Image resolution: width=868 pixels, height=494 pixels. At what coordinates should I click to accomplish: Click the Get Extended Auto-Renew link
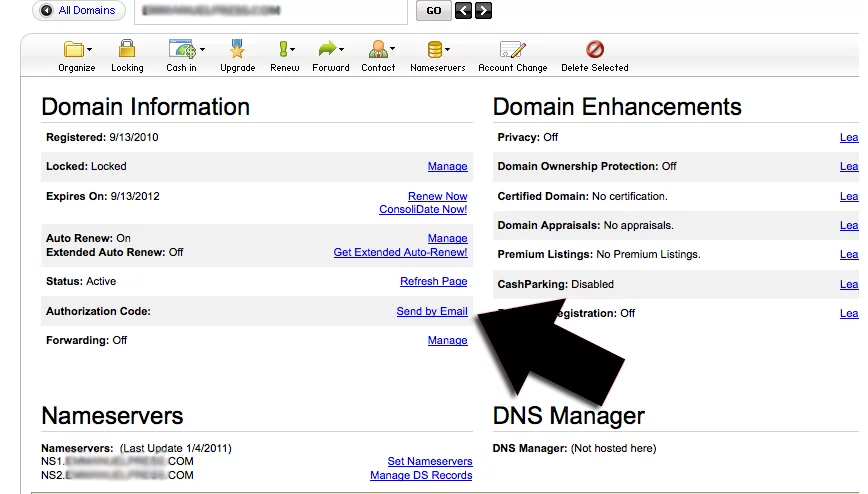(x=400, y=252)
